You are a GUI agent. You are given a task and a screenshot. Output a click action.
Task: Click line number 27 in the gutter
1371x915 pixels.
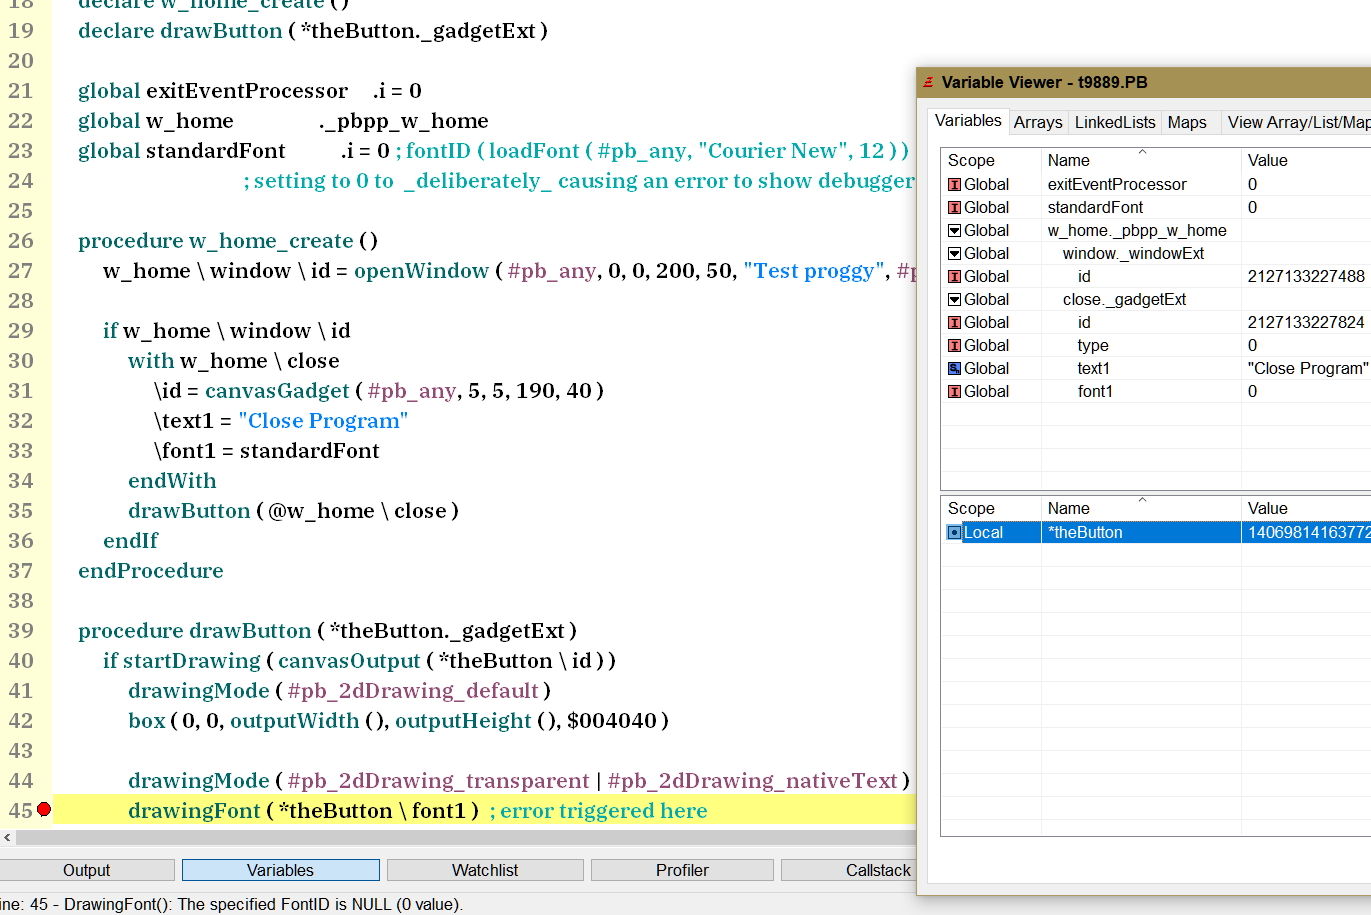[20, 271]
